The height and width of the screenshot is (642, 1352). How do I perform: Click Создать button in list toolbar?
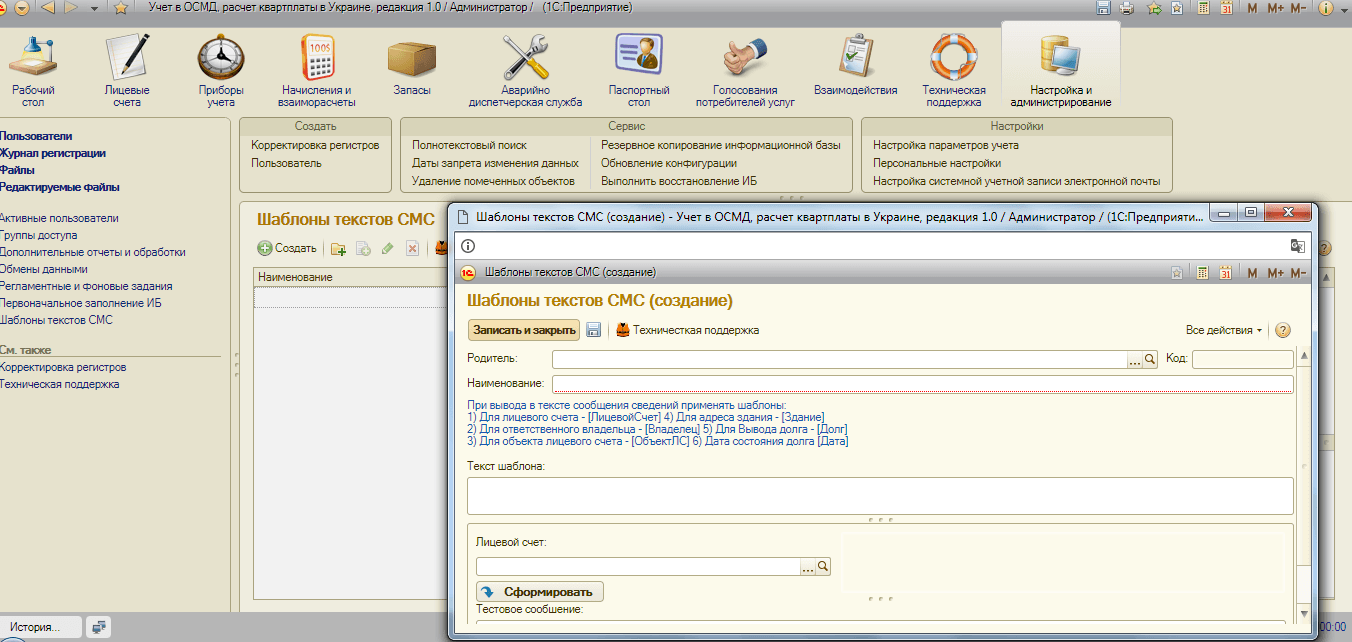coord(287,248)
